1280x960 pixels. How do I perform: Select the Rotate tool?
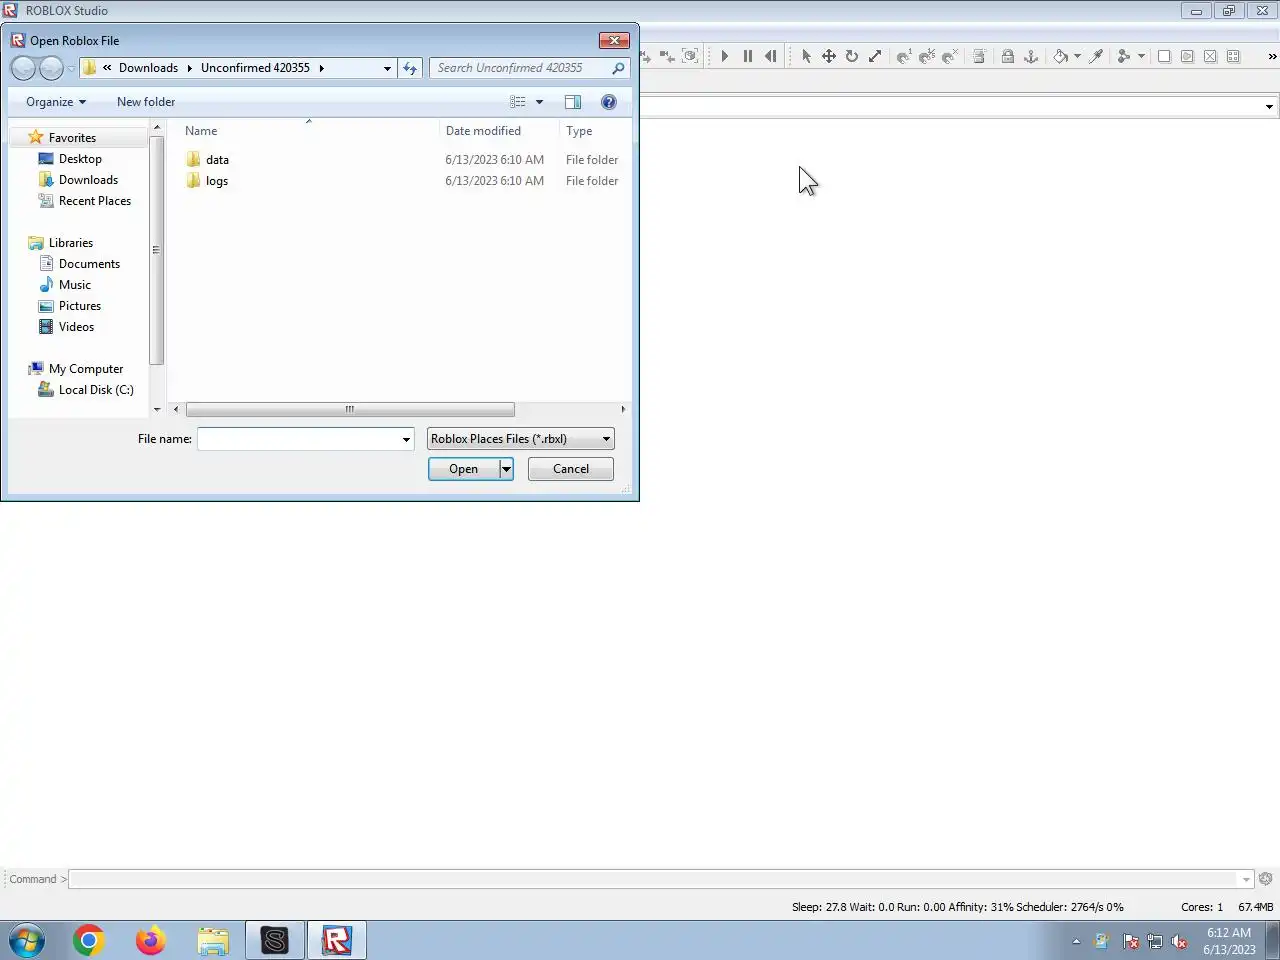click(852, 57)
